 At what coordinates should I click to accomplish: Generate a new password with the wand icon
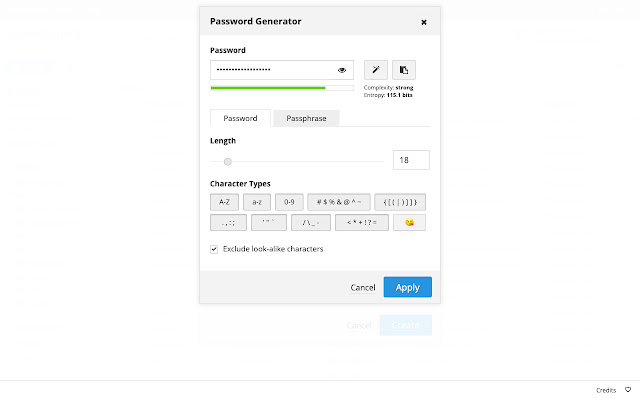pyautogui.click(x=376, y=70)
